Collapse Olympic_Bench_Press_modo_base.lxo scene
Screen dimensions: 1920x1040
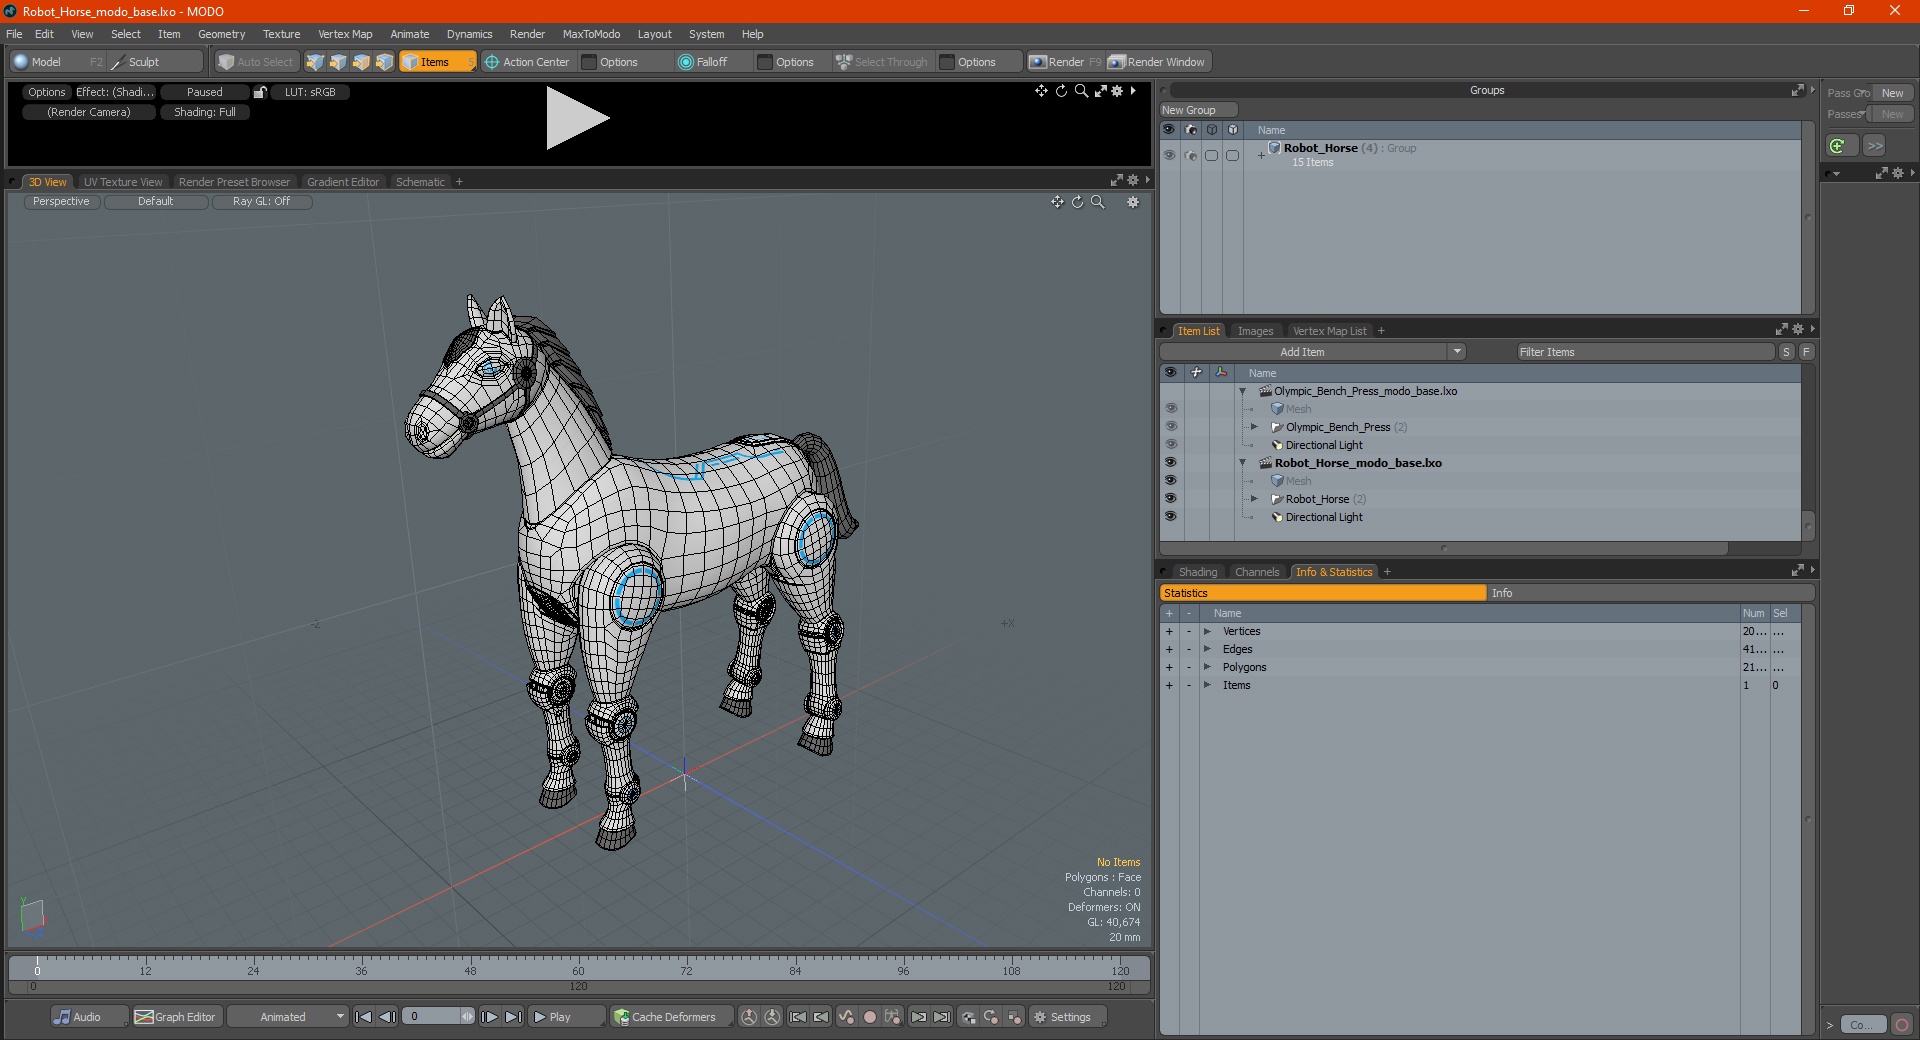point(1243,391)
